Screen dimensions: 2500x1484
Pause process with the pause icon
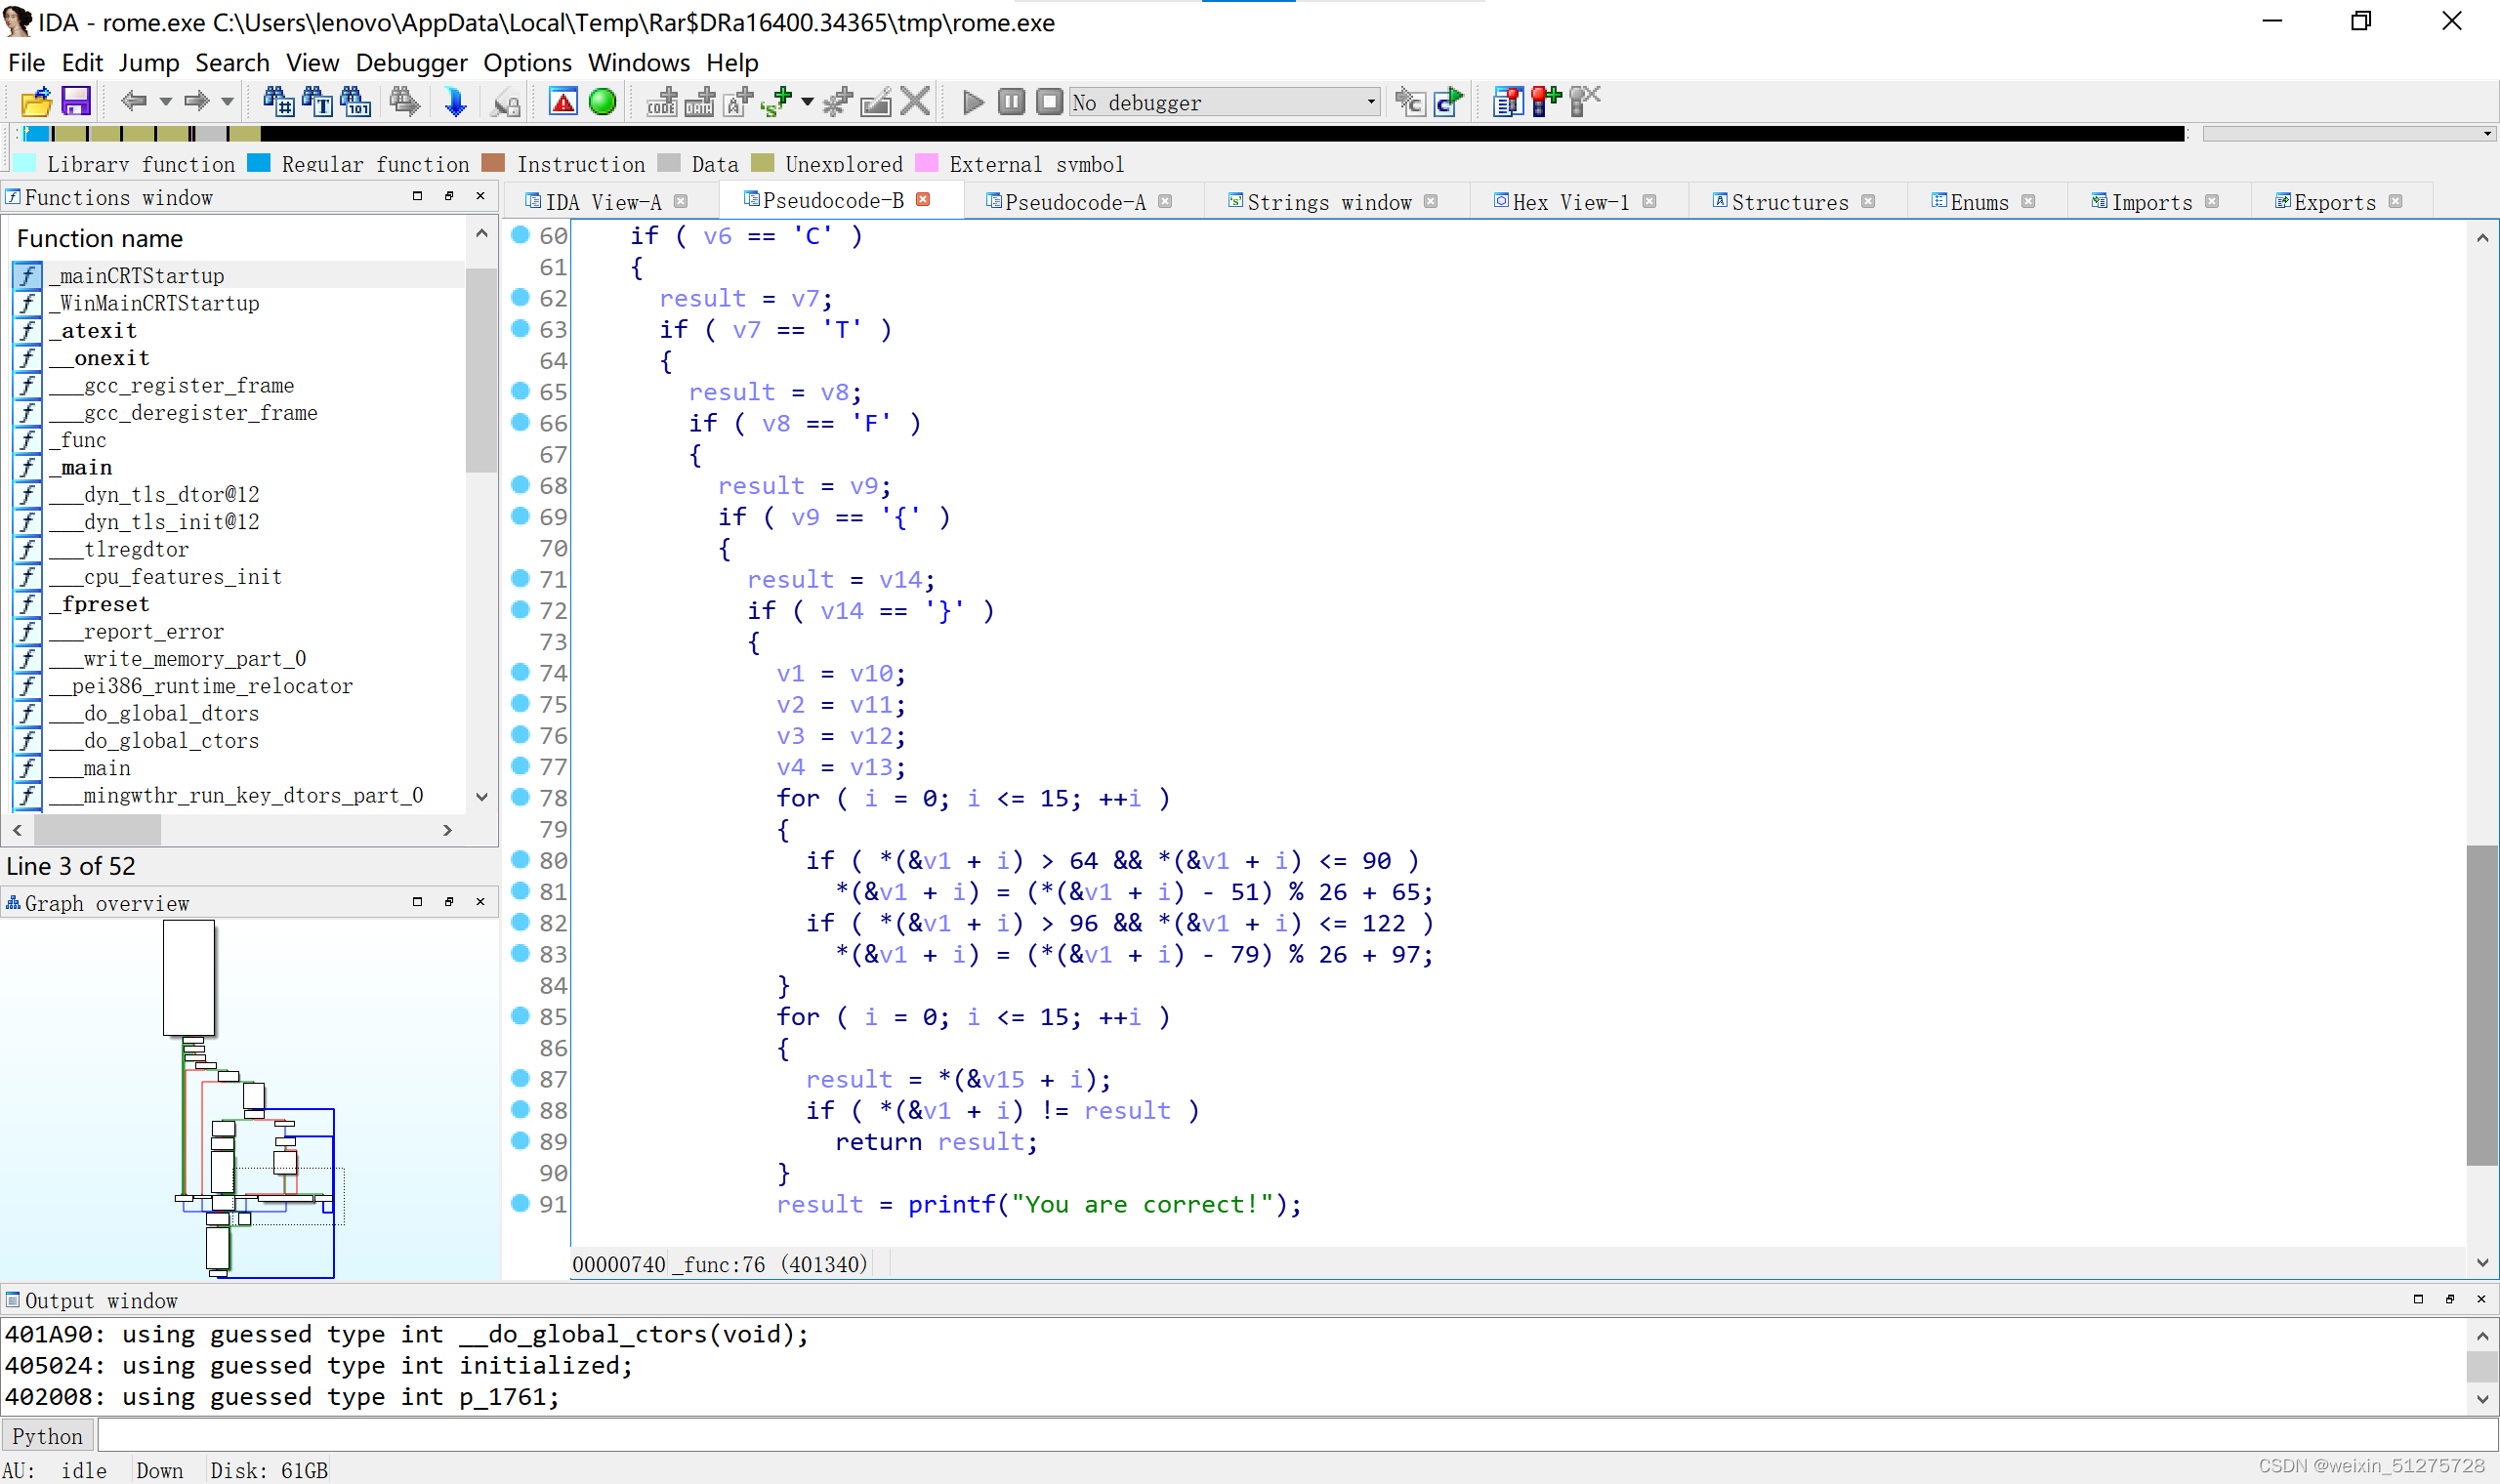[1011, 102]
